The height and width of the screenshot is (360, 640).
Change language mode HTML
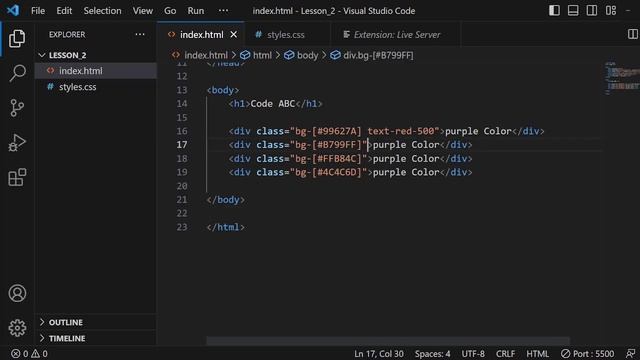[538, 353]
